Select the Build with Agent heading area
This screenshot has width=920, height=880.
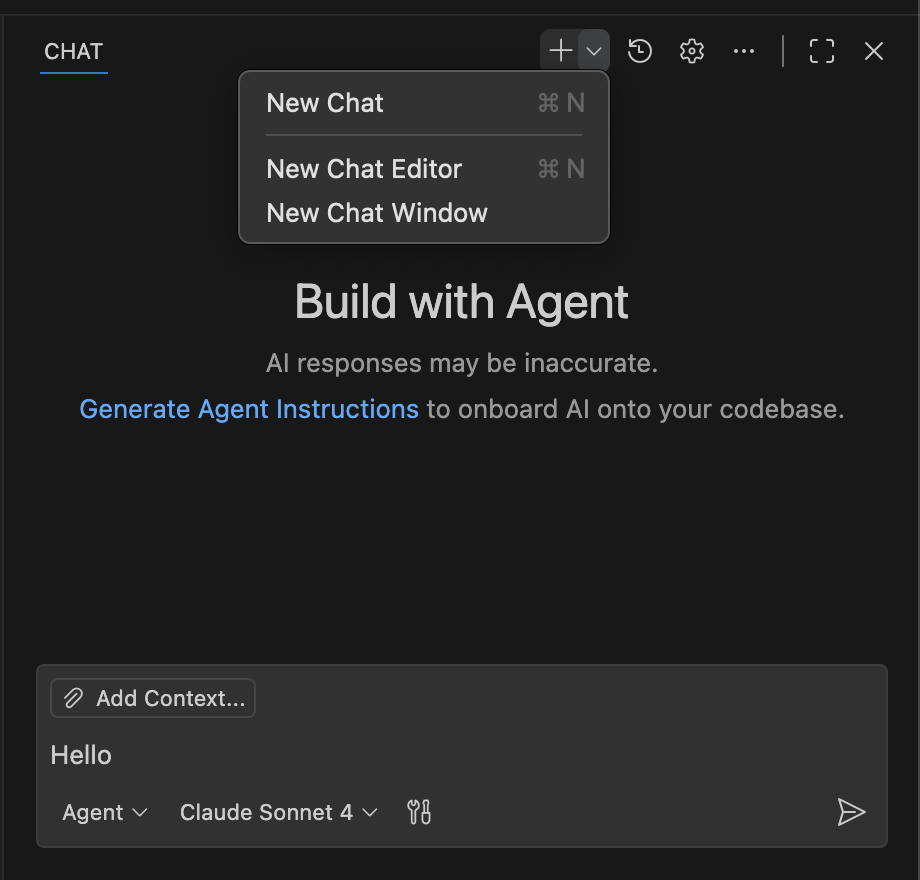click(460, 302)
